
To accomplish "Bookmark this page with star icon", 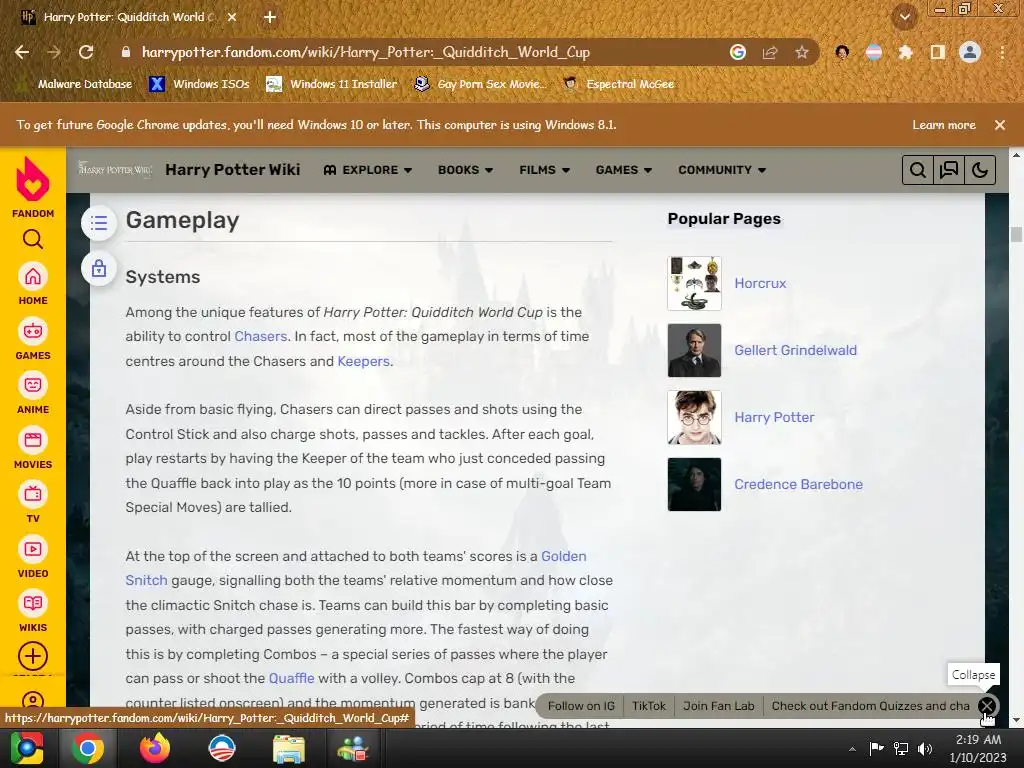I will point(802,52).
